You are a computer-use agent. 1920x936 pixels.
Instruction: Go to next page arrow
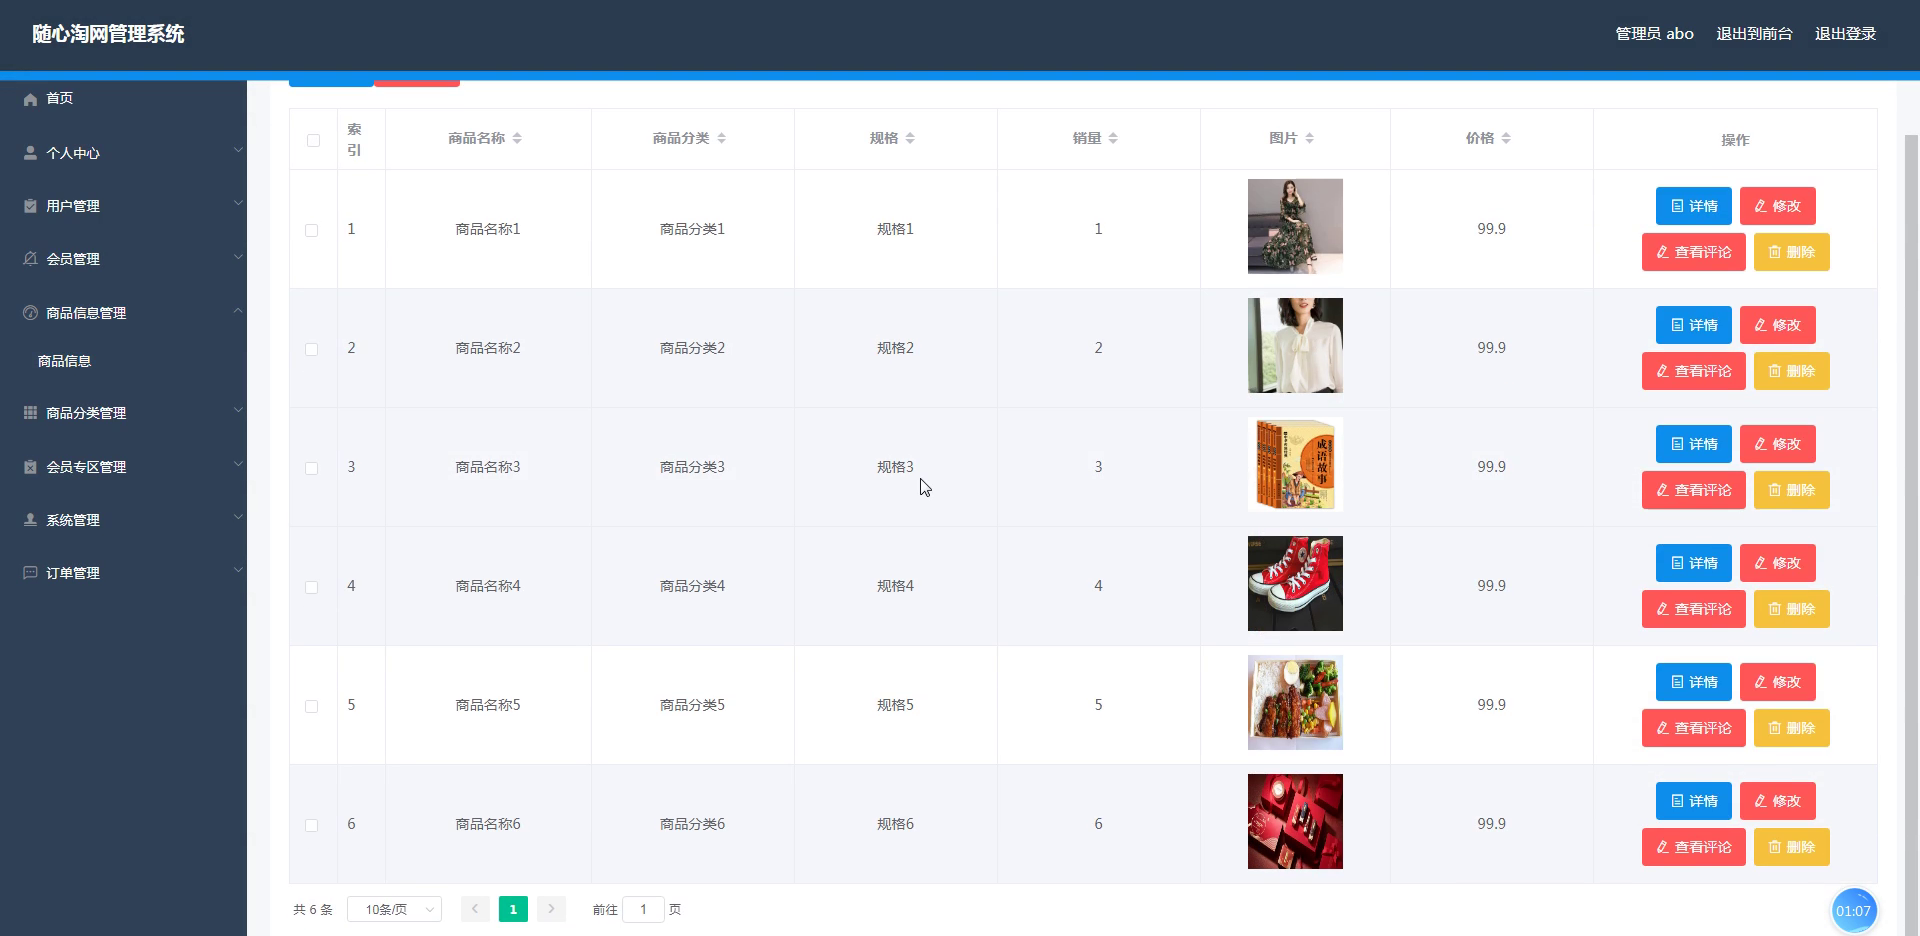[551, 909]
